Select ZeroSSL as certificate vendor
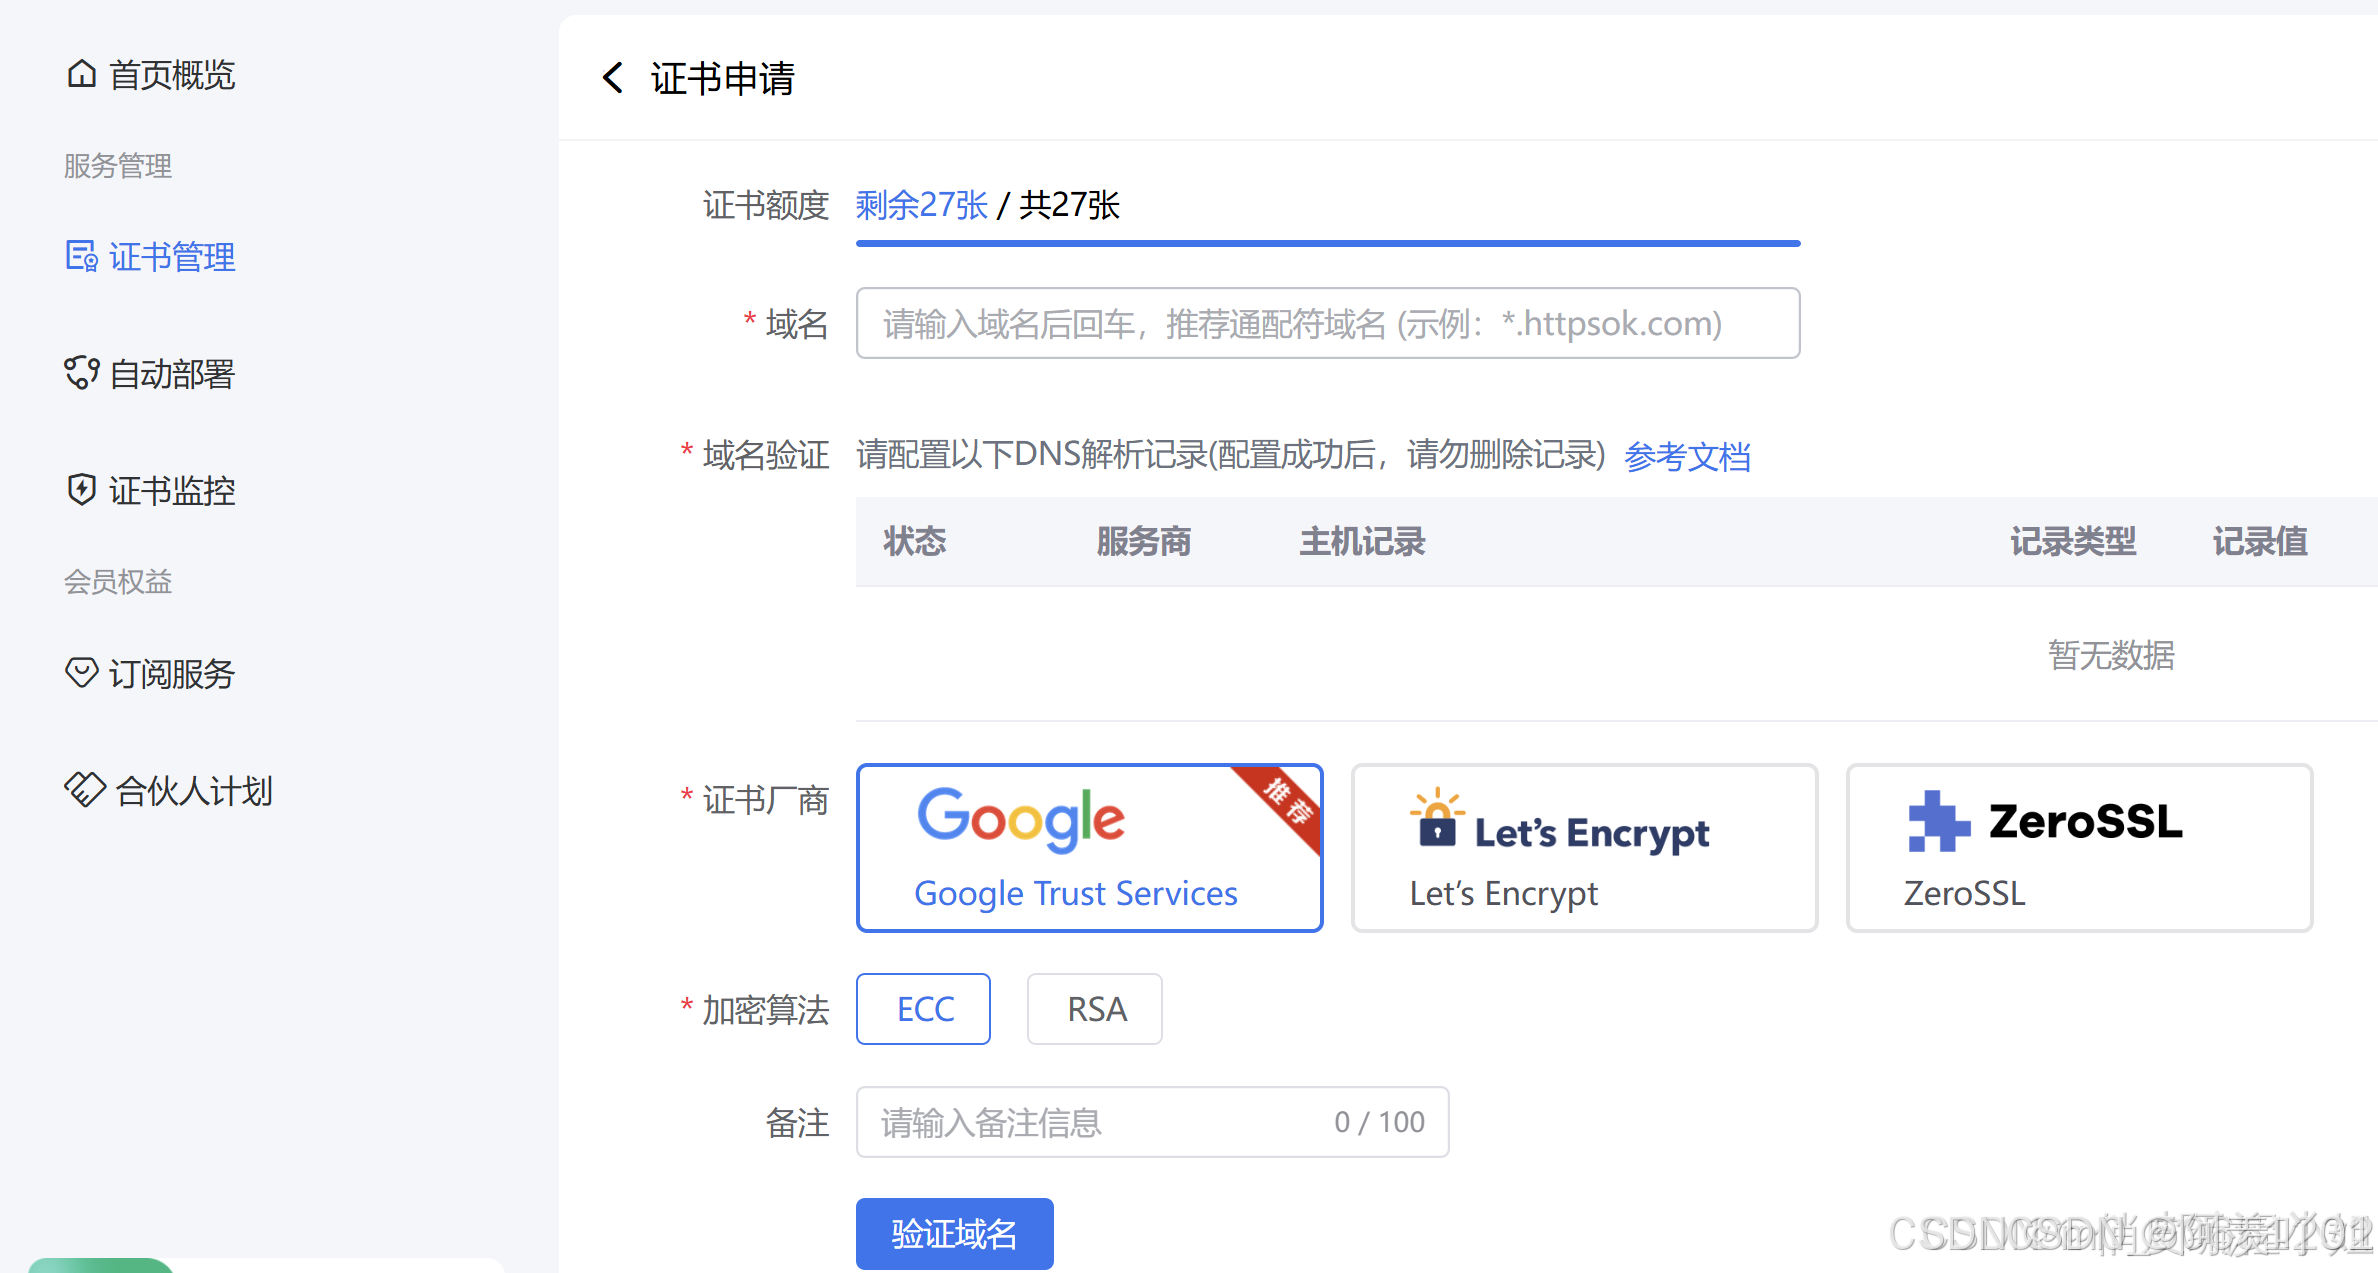The height and width of the screenshot is (1273, 2378). [2078, 847]
